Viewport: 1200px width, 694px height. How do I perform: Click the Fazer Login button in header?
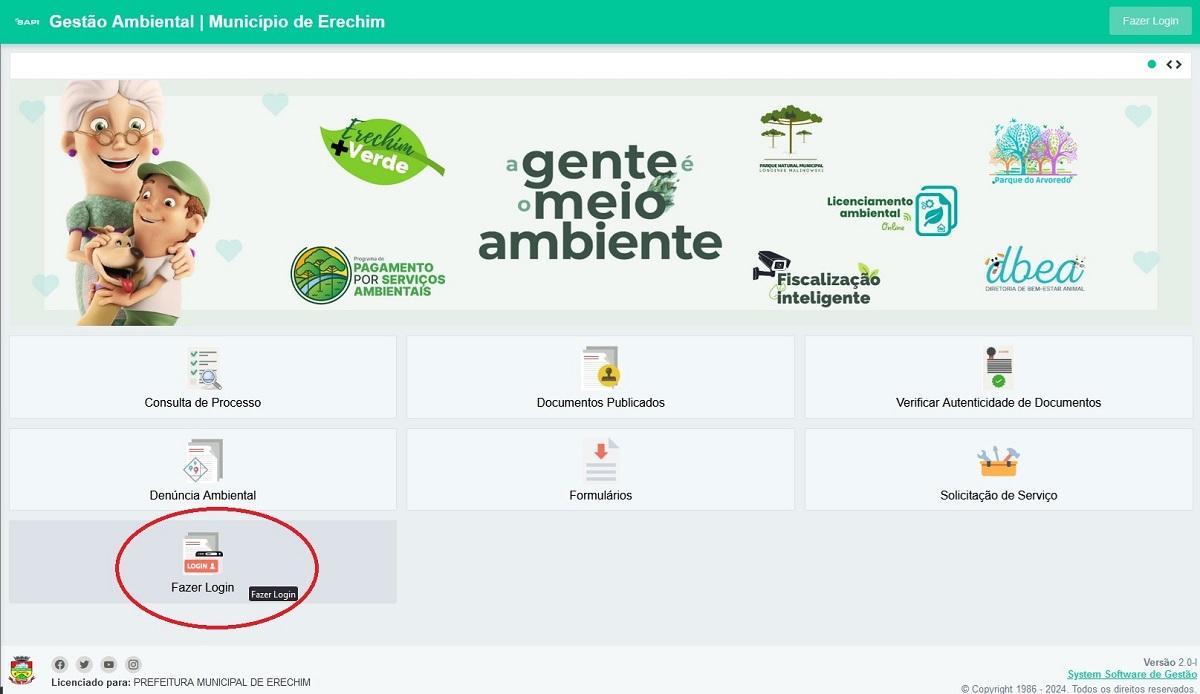coord(1149,21)
